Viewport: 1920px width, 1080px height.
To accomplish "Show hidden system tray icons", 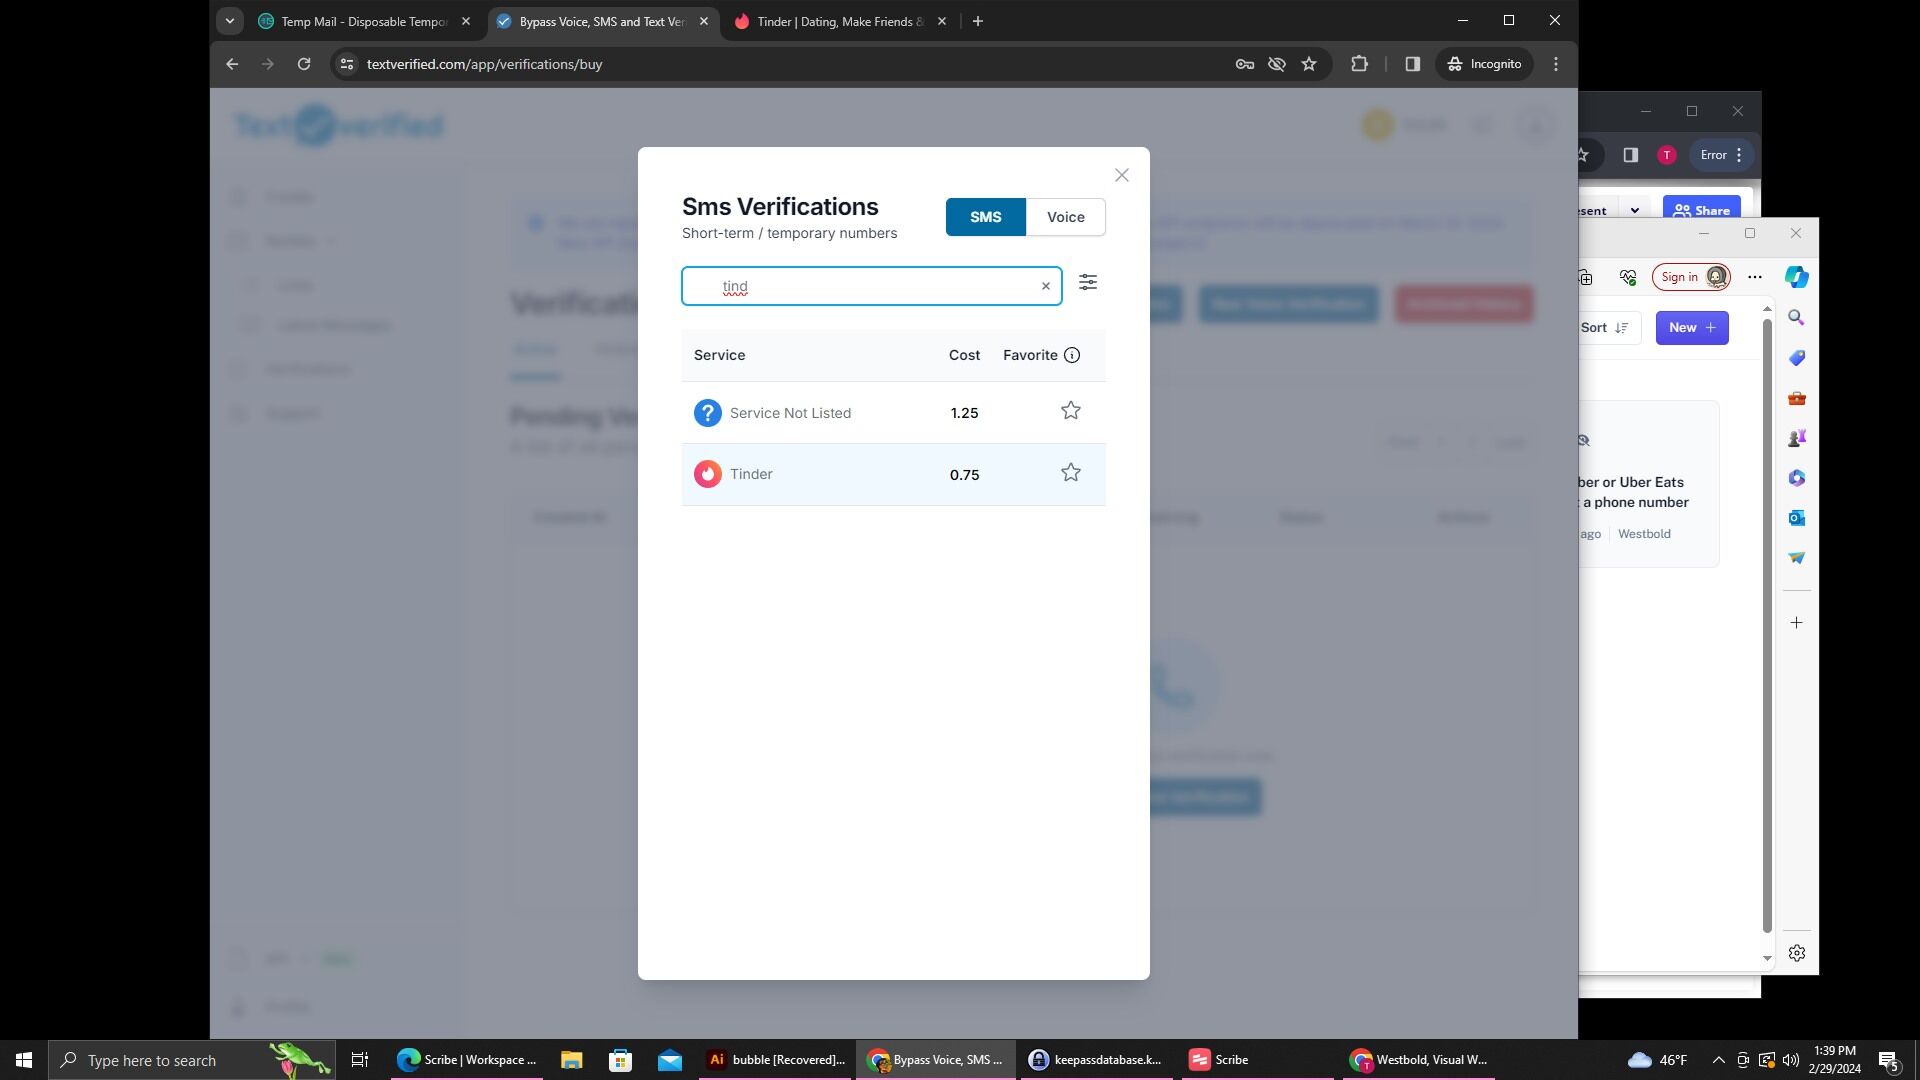I will pyautogui.click(x=1718, y=1060).
